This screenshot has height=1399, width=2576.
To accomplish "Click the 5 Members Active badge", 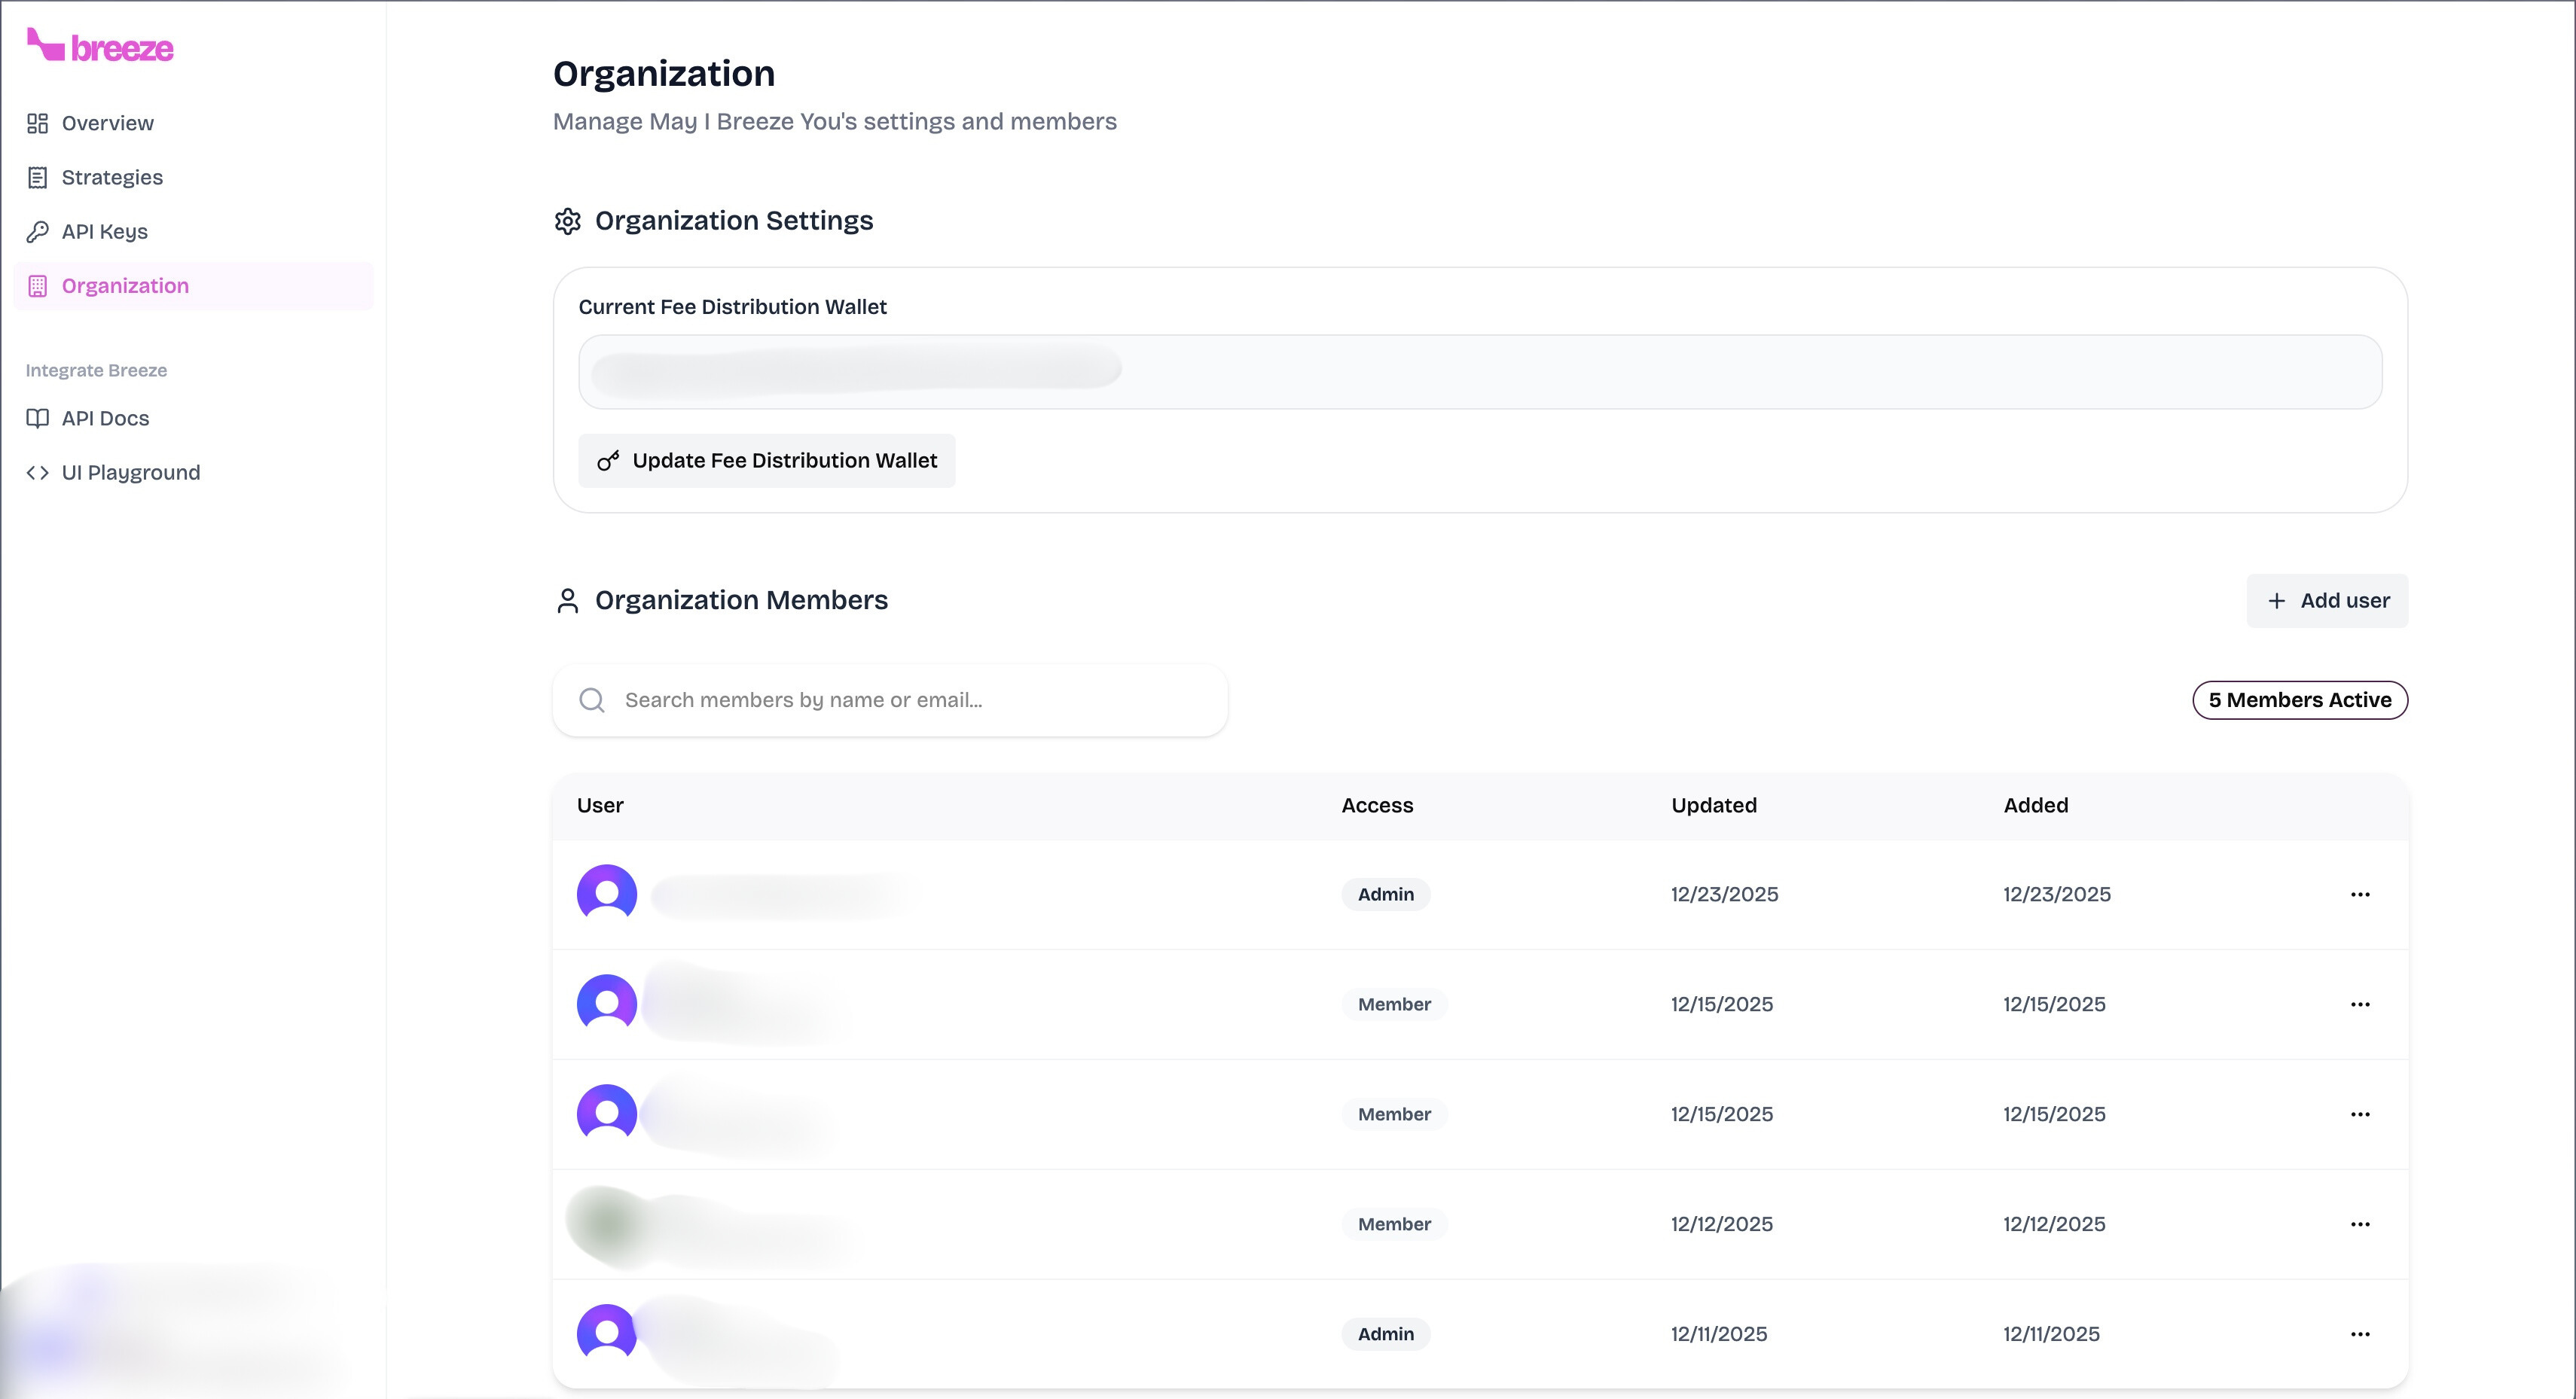I will [2299, 700].
